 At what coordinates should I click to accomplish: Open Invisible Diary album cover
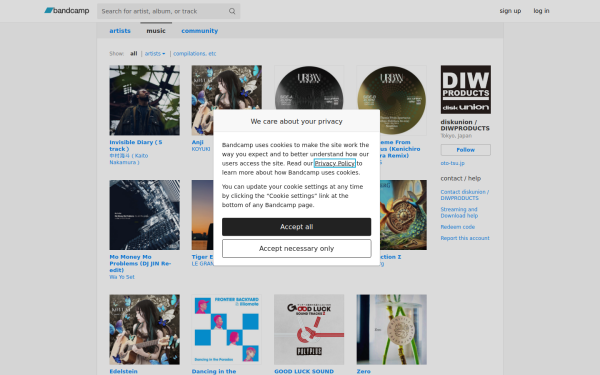pyautogui.click(x=144, y=100)
